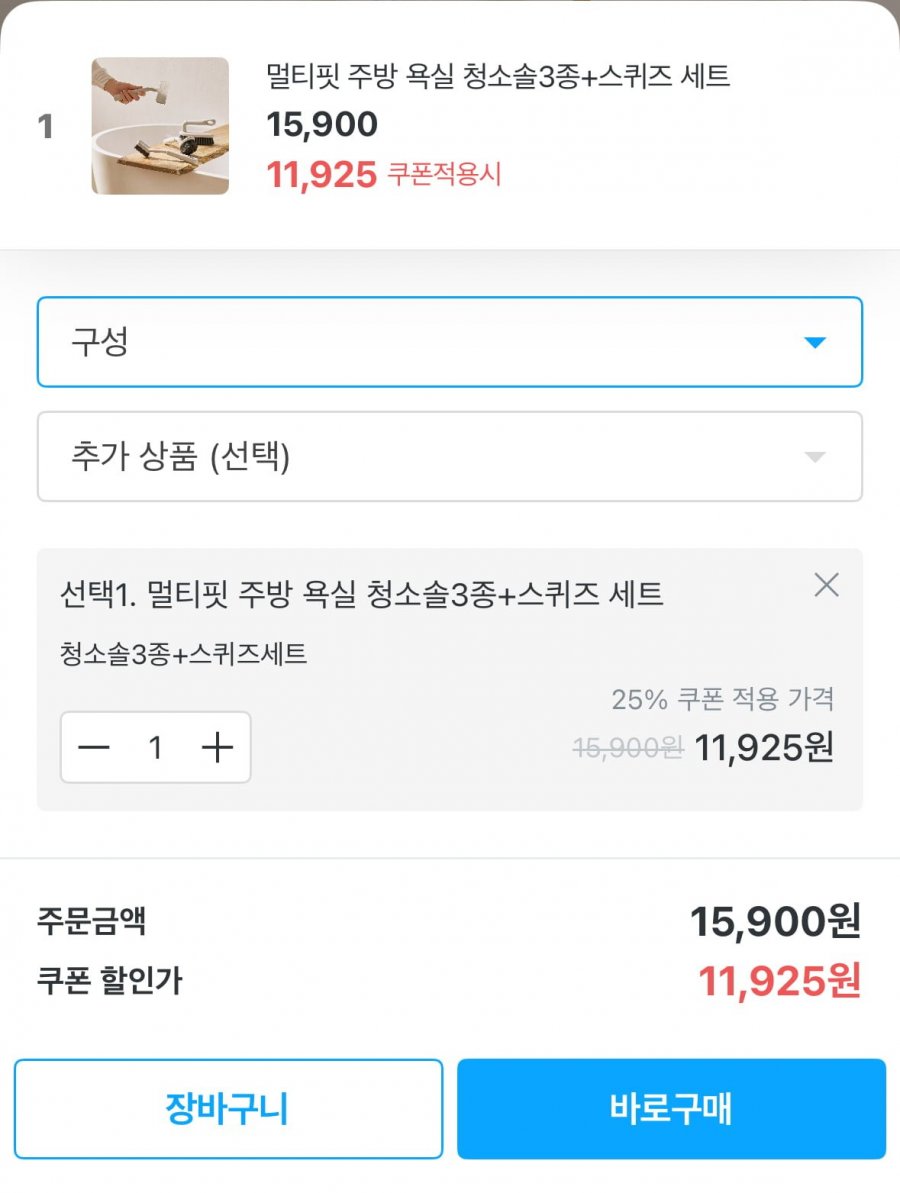Remove the selected 선택1 option with X
900x1193 pixels.
tap(826, 585)
